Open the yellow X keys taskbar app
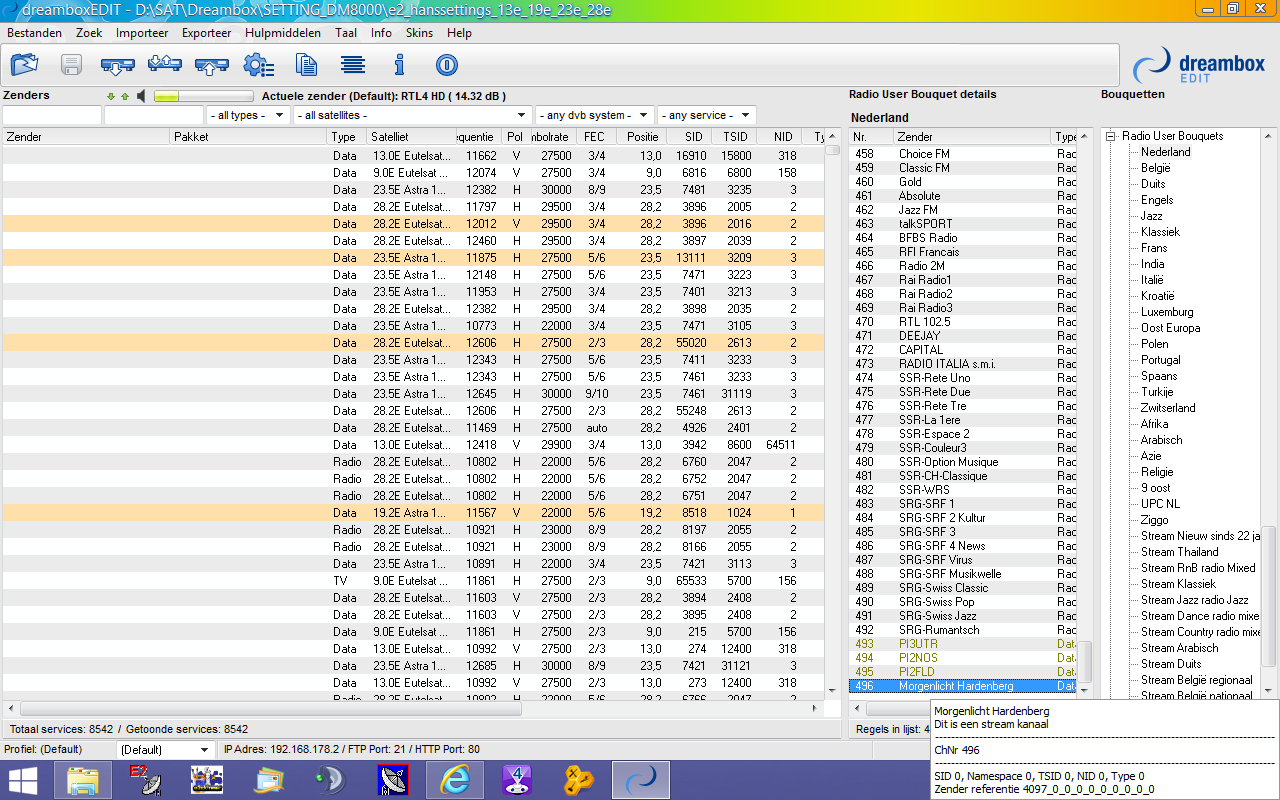This screenshot has height=800, width=1280. 579,780
